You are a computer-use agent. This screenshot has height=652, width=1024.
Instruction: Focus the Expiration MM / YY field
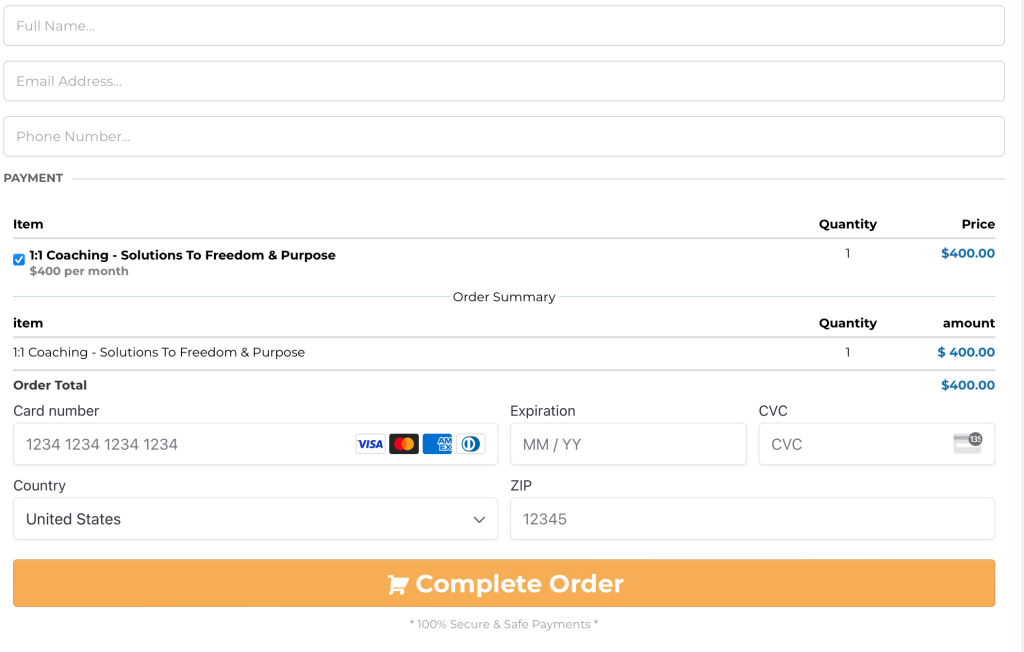pyautogui.click(x=628, y=444)
